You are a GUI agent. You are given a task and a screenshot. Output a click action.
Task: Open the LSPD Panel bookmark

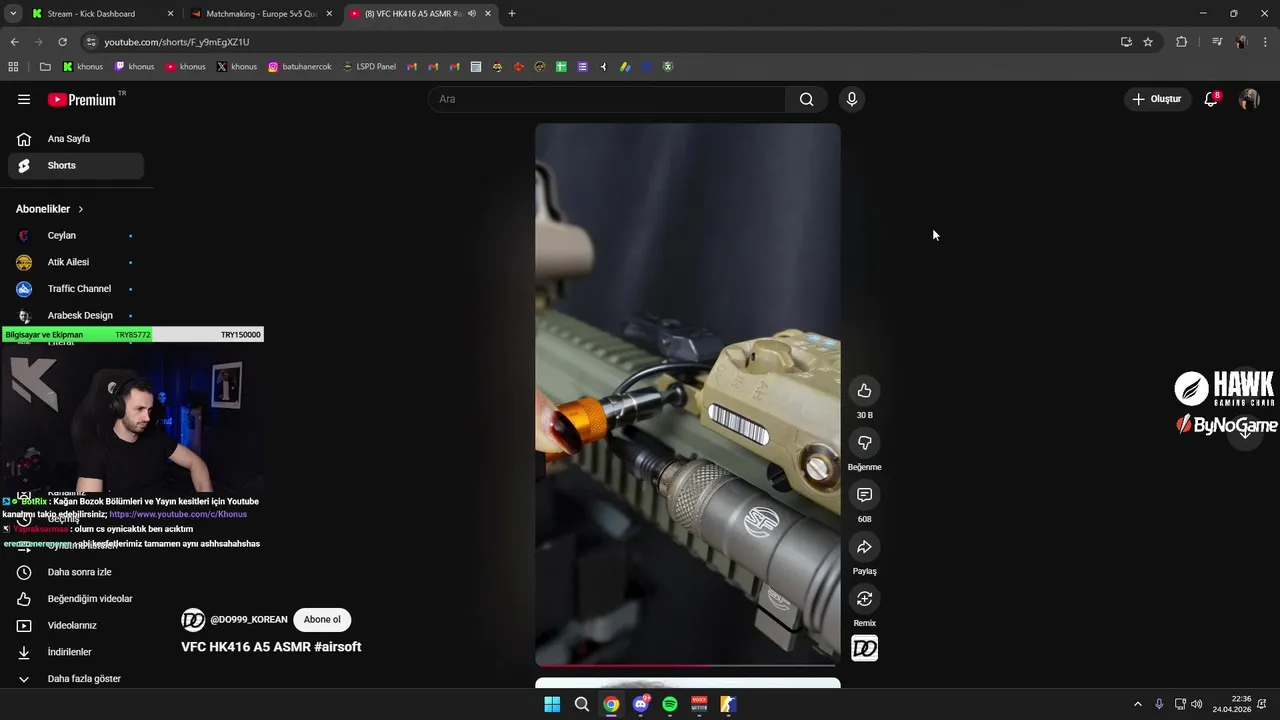(369, 67)
